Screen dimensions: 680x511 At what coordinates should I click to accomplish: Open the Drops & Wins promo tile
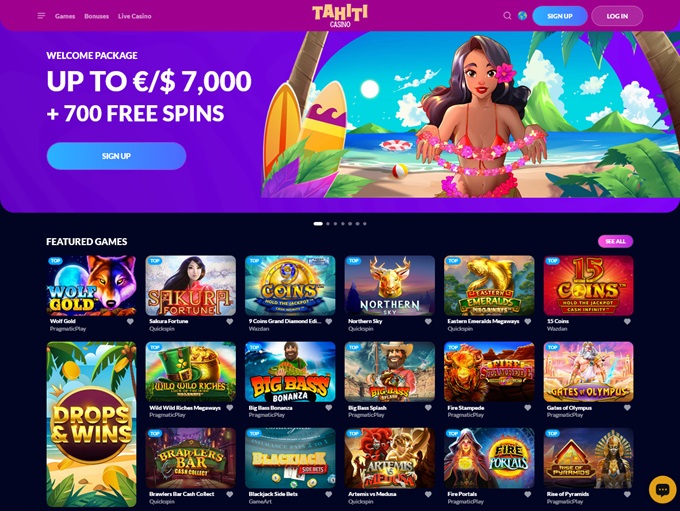[91, 424]
